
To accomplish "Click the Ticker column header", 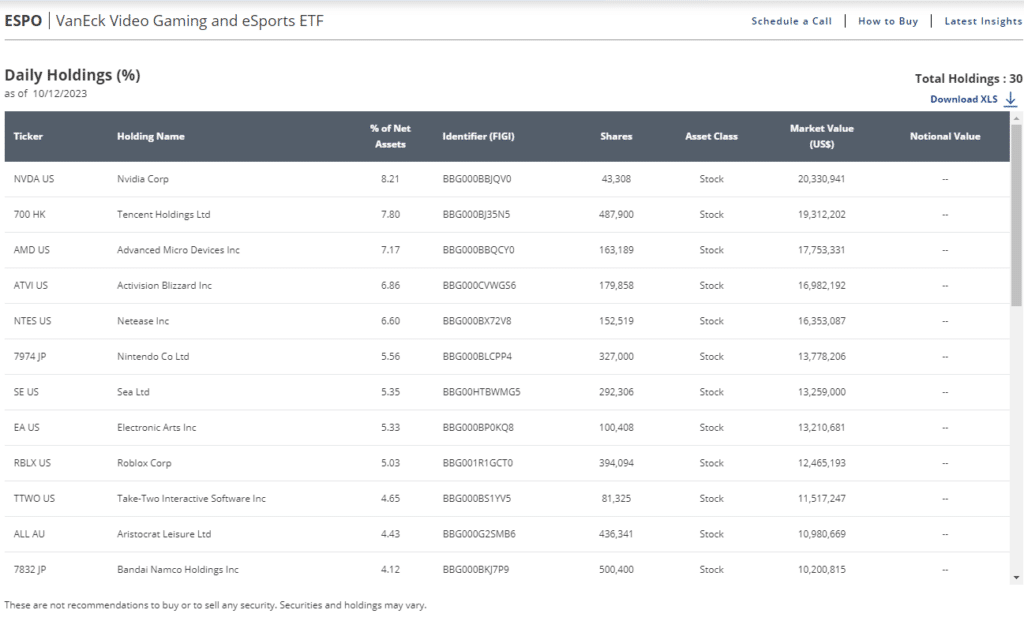I will [x=28, y=136].
